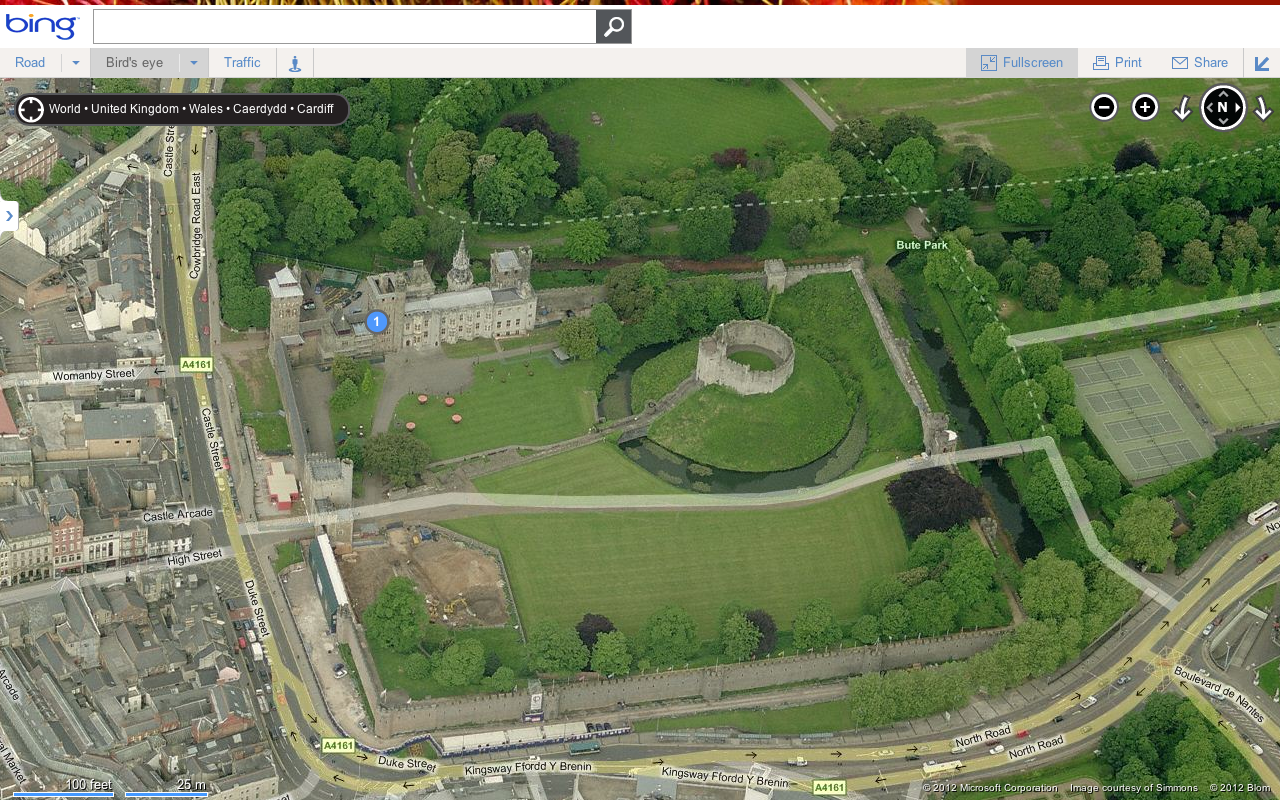Toggle the Traffic overlay

(x=242, y=62)
